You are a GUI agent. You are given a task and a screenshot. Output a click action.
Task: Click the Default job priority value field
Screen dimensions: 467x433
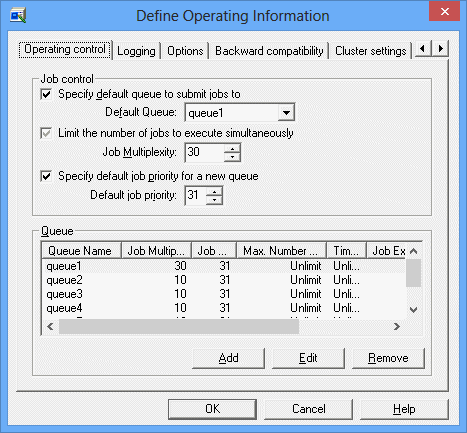(x=195, y=195)
